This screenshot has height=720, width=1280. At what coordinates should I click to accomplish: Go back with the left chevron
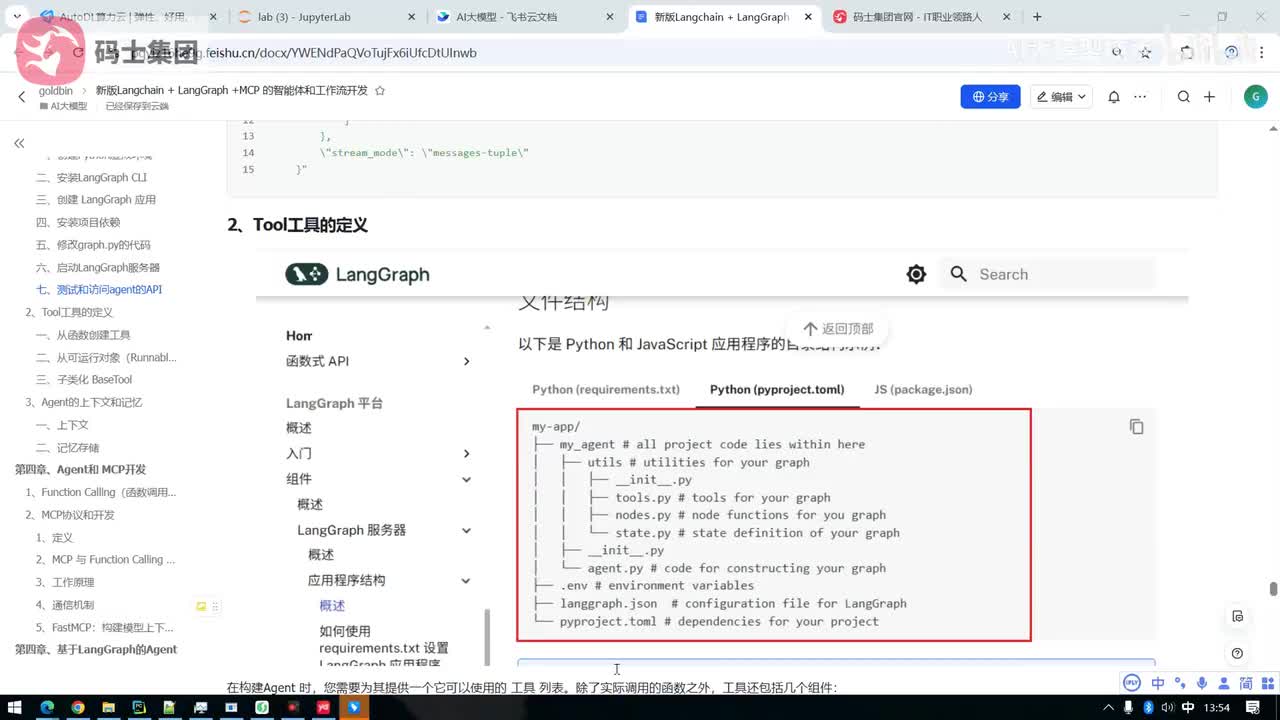tap(22, 97)
